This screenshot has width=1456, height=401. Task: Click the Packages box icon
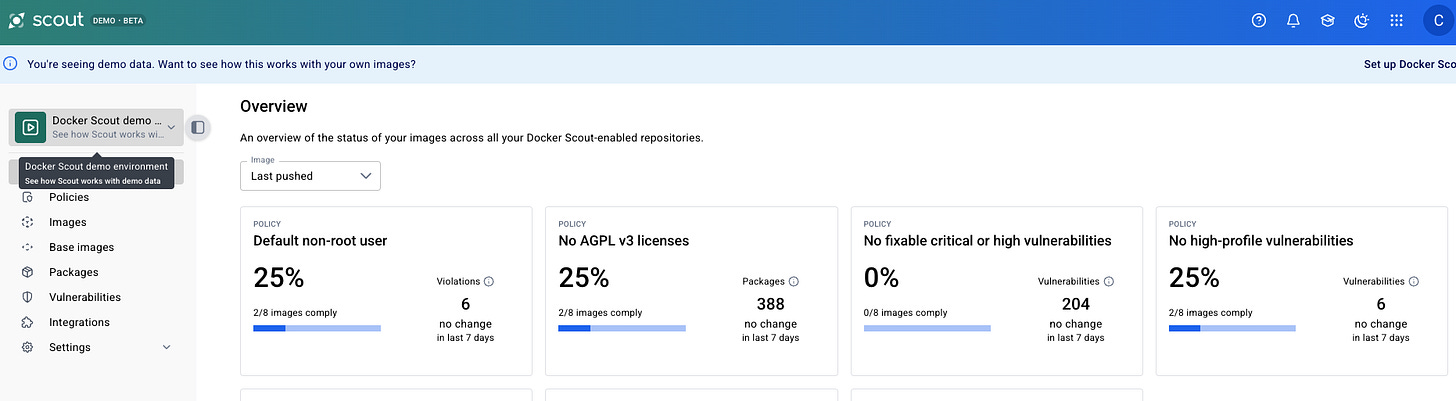pos(28,272)
